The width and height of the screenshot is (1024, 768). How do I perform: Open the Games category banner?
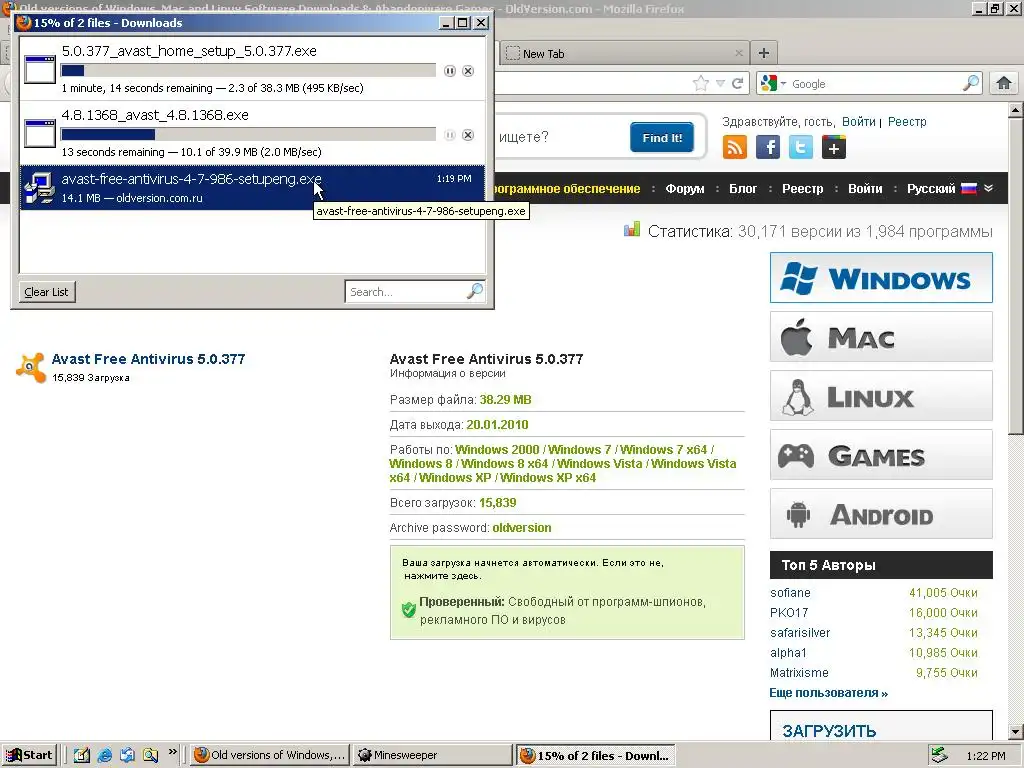coord(881,455)
